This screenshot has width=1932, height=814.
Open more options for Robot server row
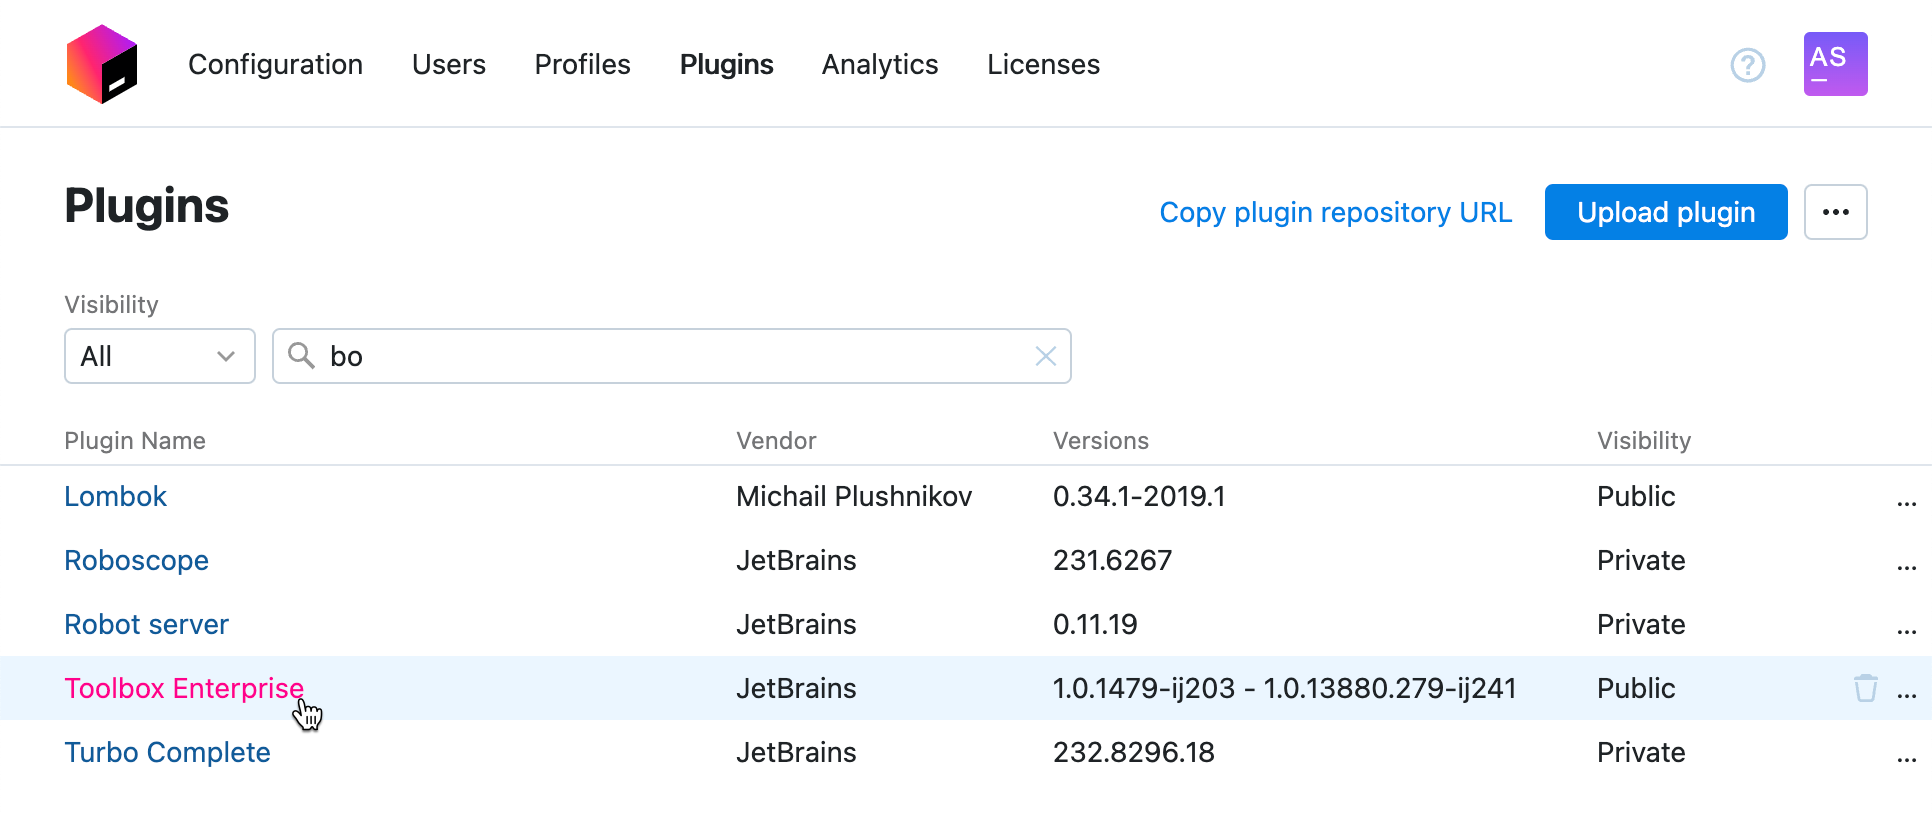[x=1906, y=631]
